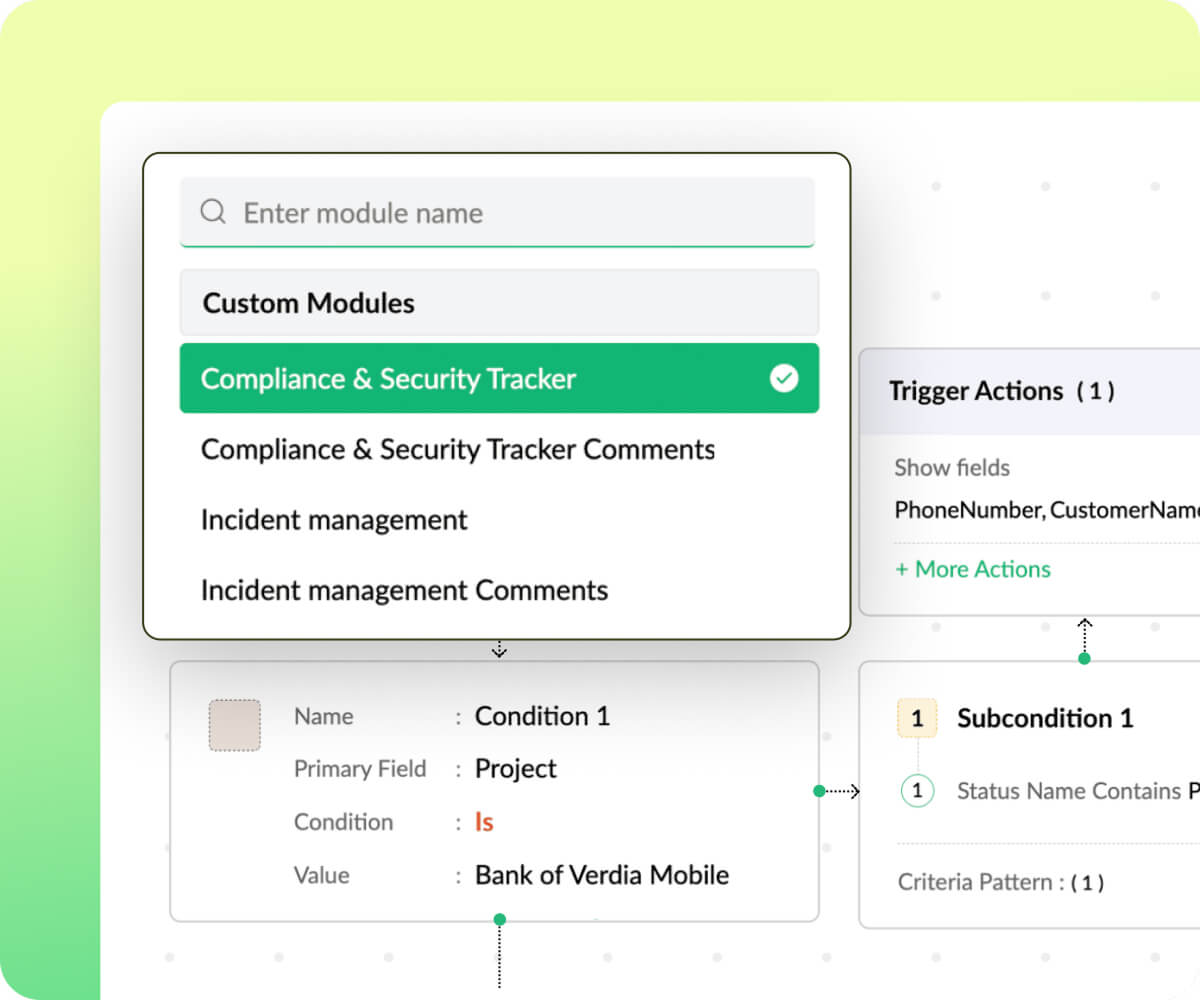Click the white checkmark on Compliance & Security Tracker

pos(784,378)
